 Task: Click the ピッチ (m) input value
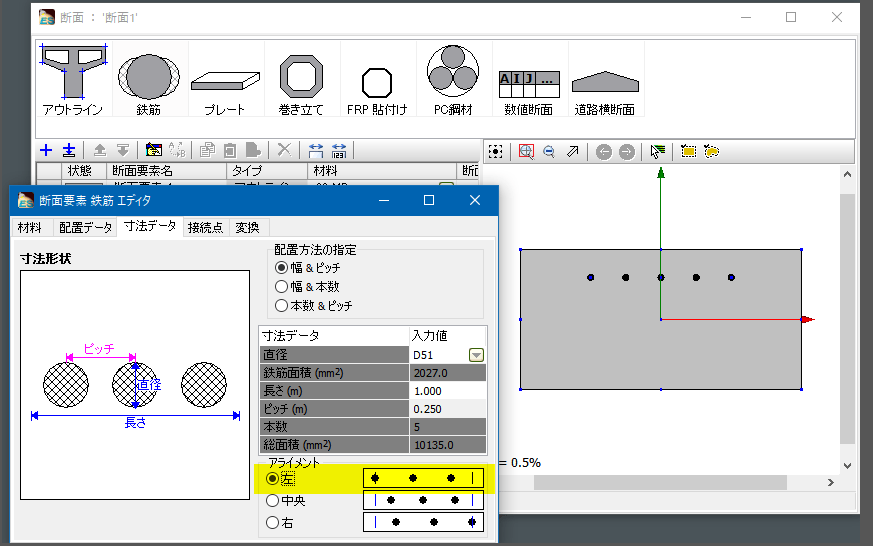pos(446,409)
